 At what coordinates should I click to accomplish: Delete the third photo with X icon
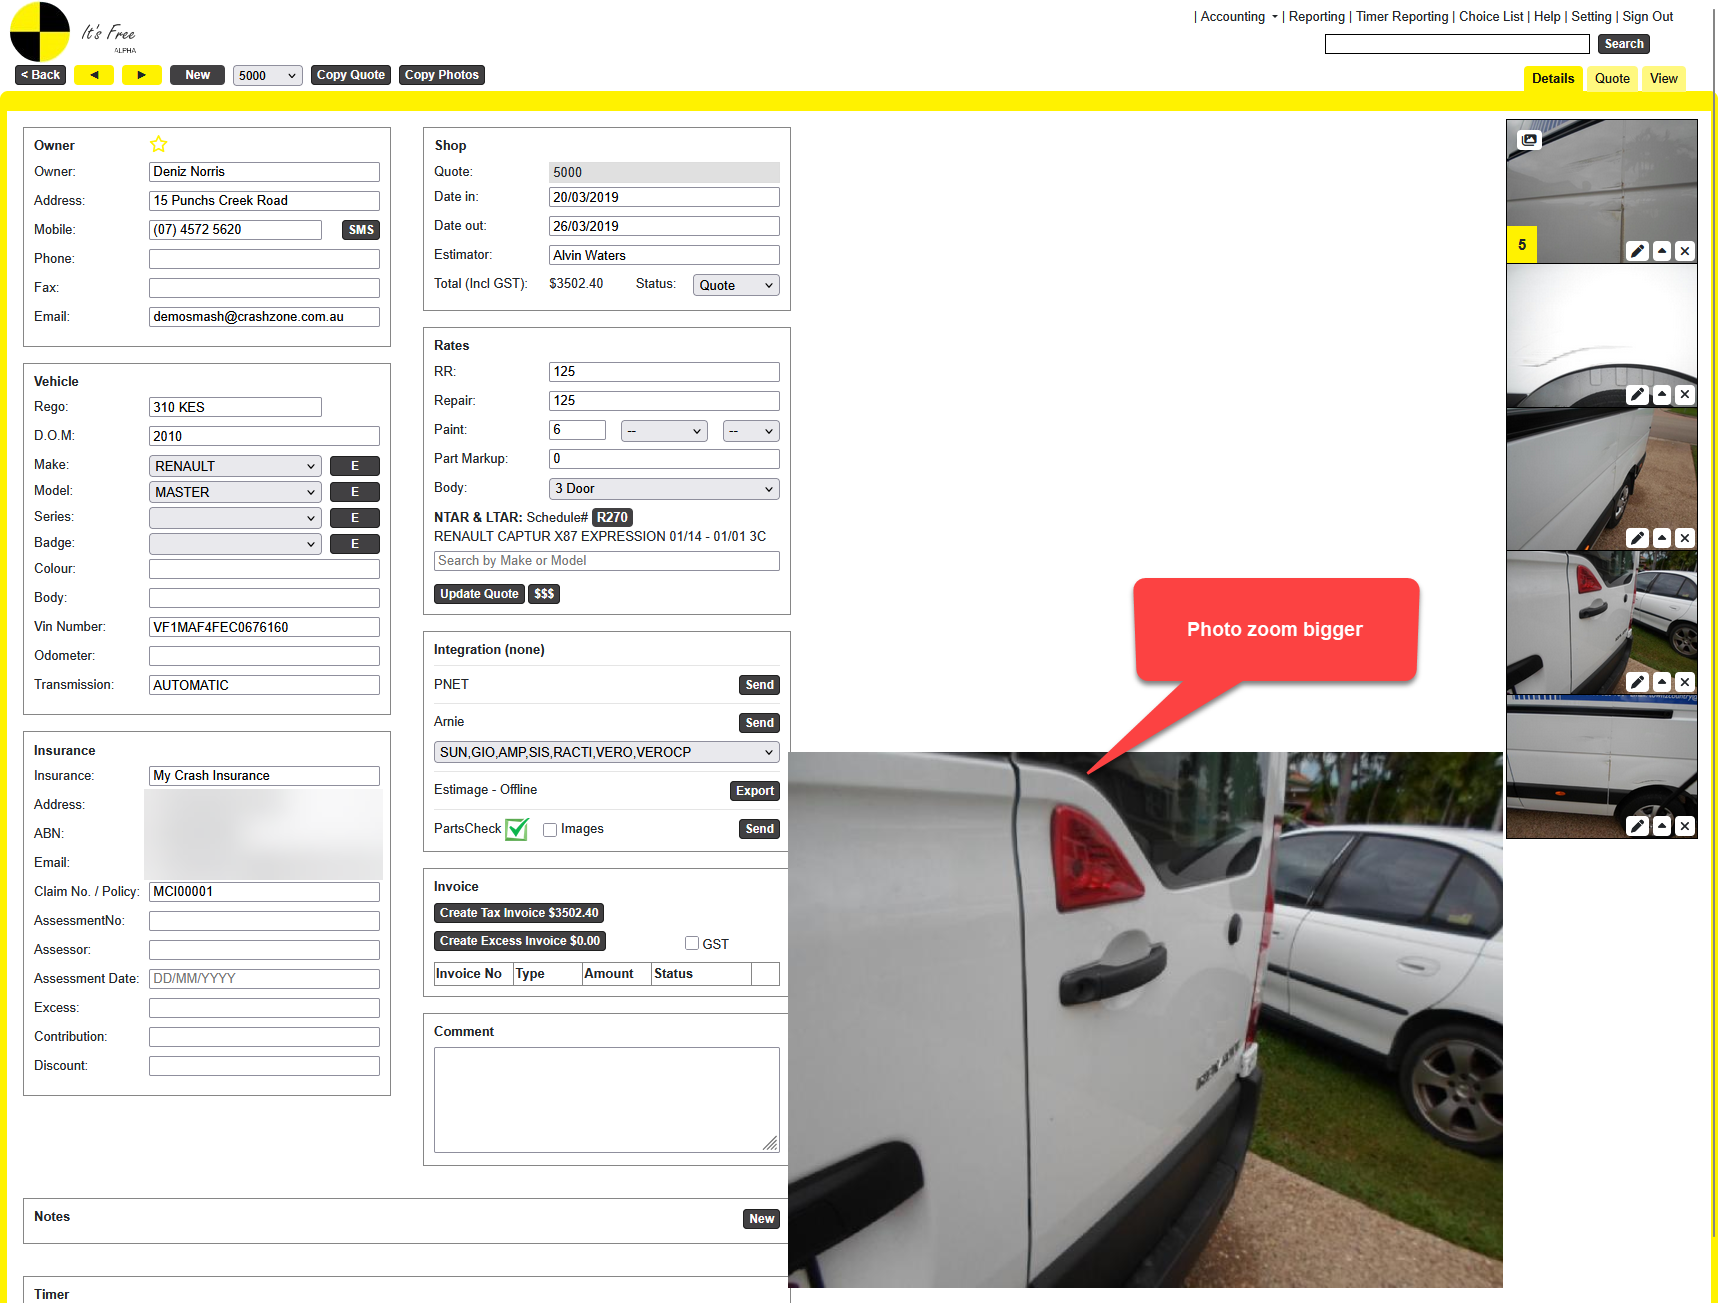pyautogui.click(x=1685, y=538)
